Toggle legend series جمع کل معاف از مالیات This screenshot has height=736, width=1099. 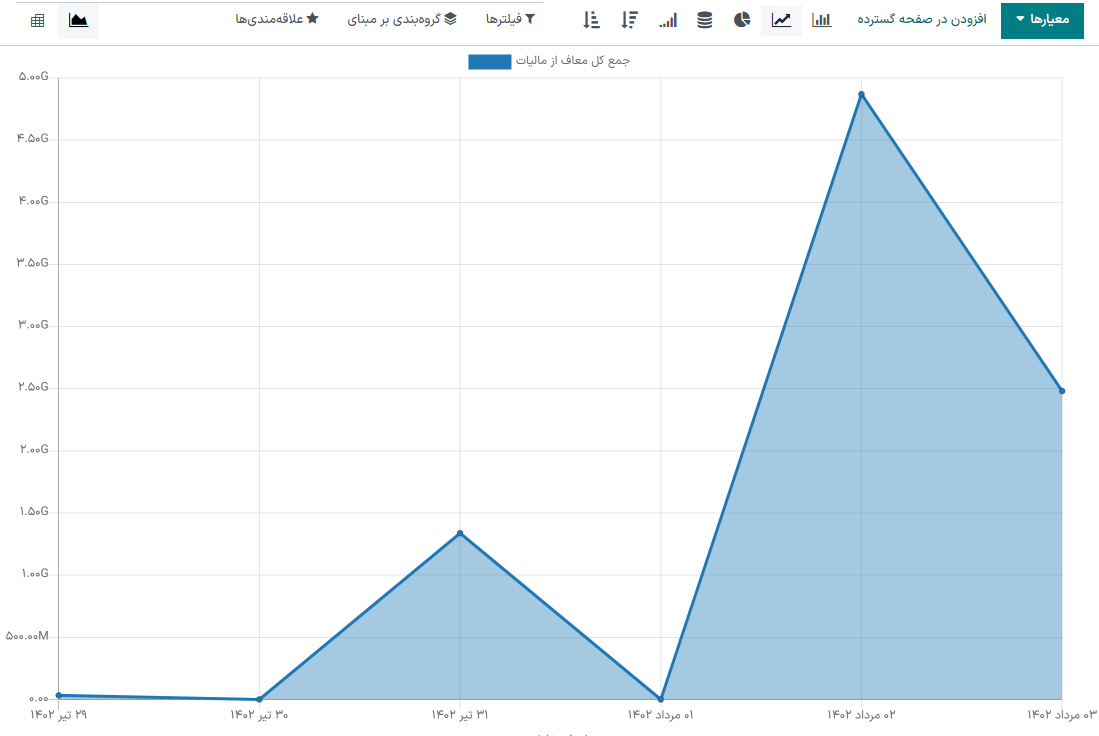572,61
